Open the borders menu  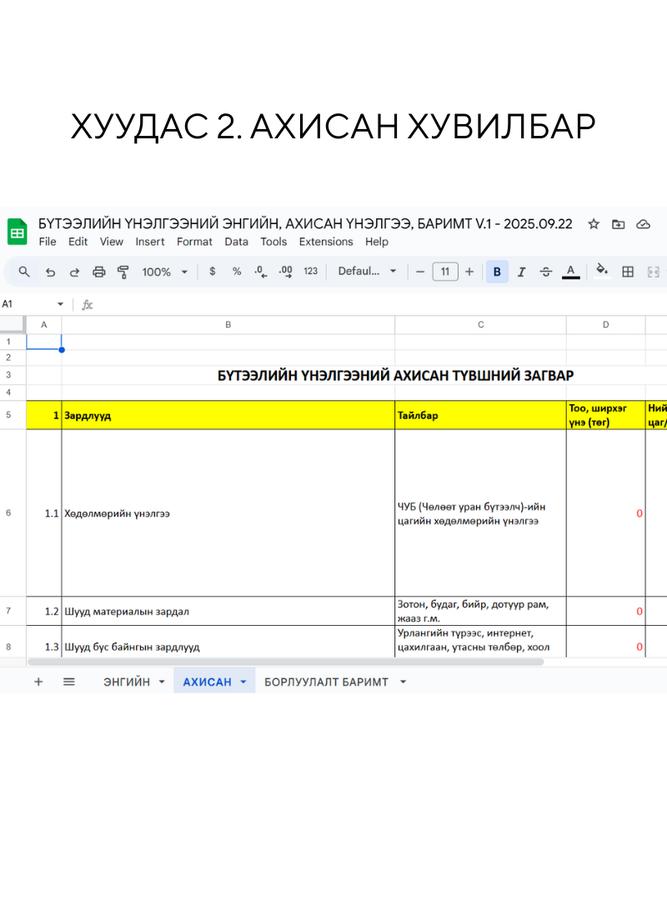pos(628,271)
